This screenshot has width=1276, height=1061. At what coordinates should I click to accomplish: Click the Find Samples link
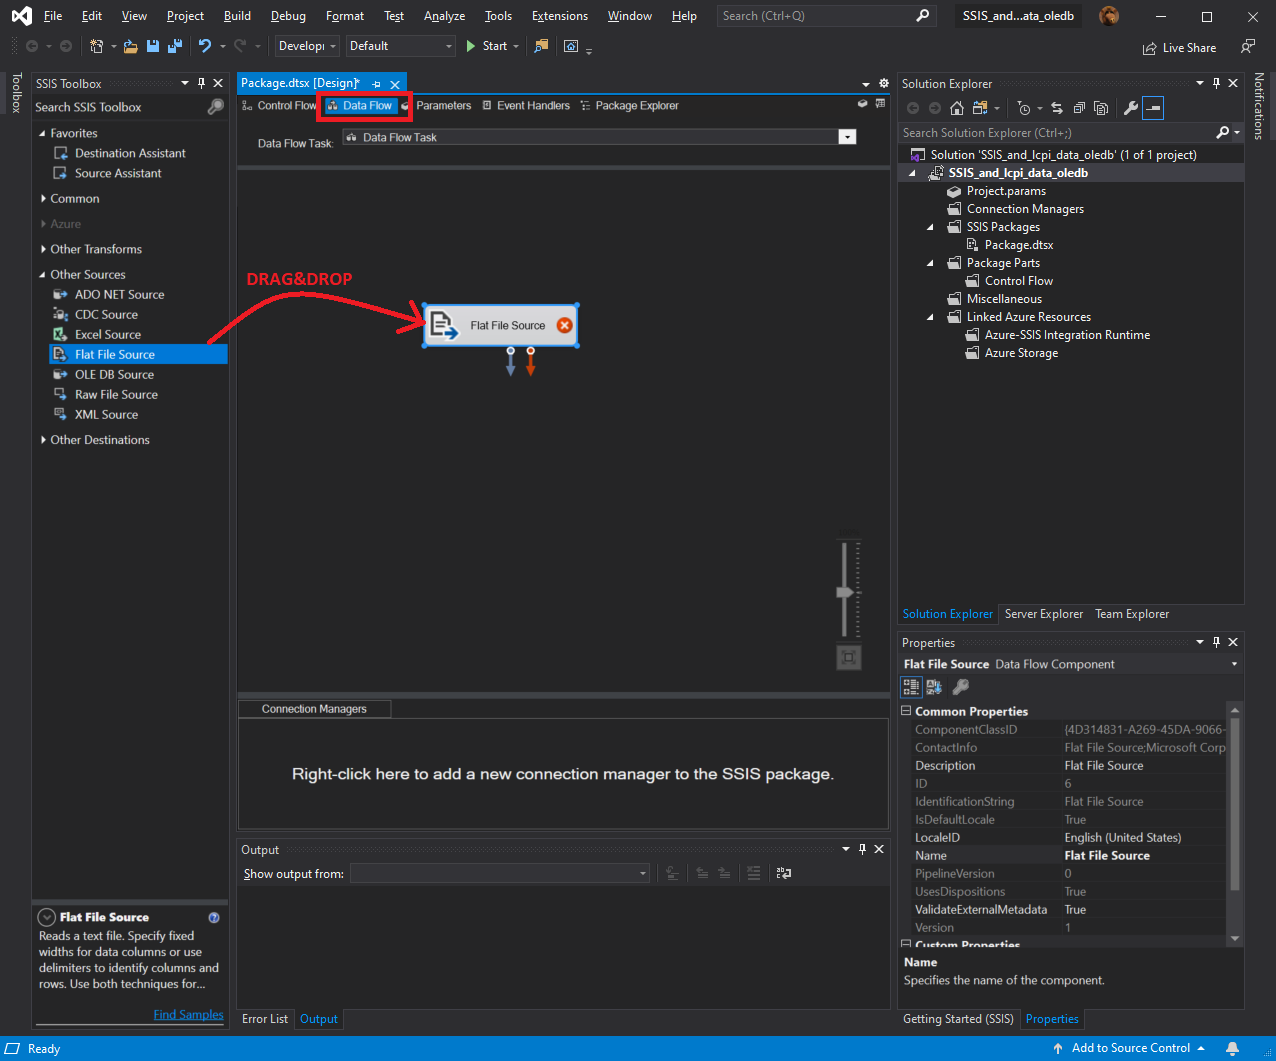188,1014
